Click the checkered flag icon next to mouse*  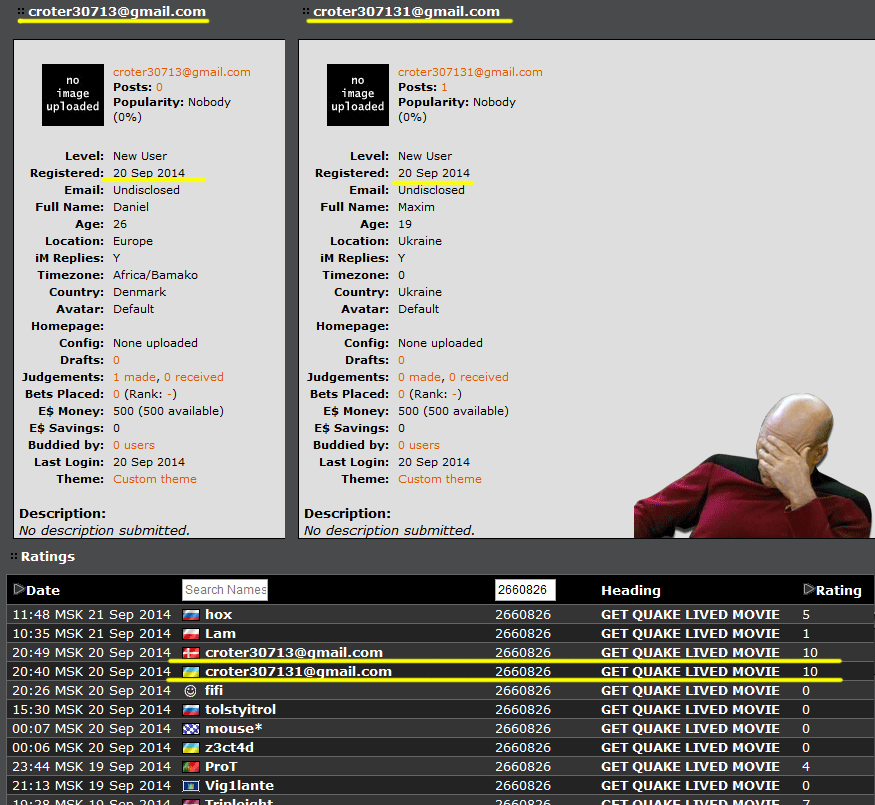(190, 729)
